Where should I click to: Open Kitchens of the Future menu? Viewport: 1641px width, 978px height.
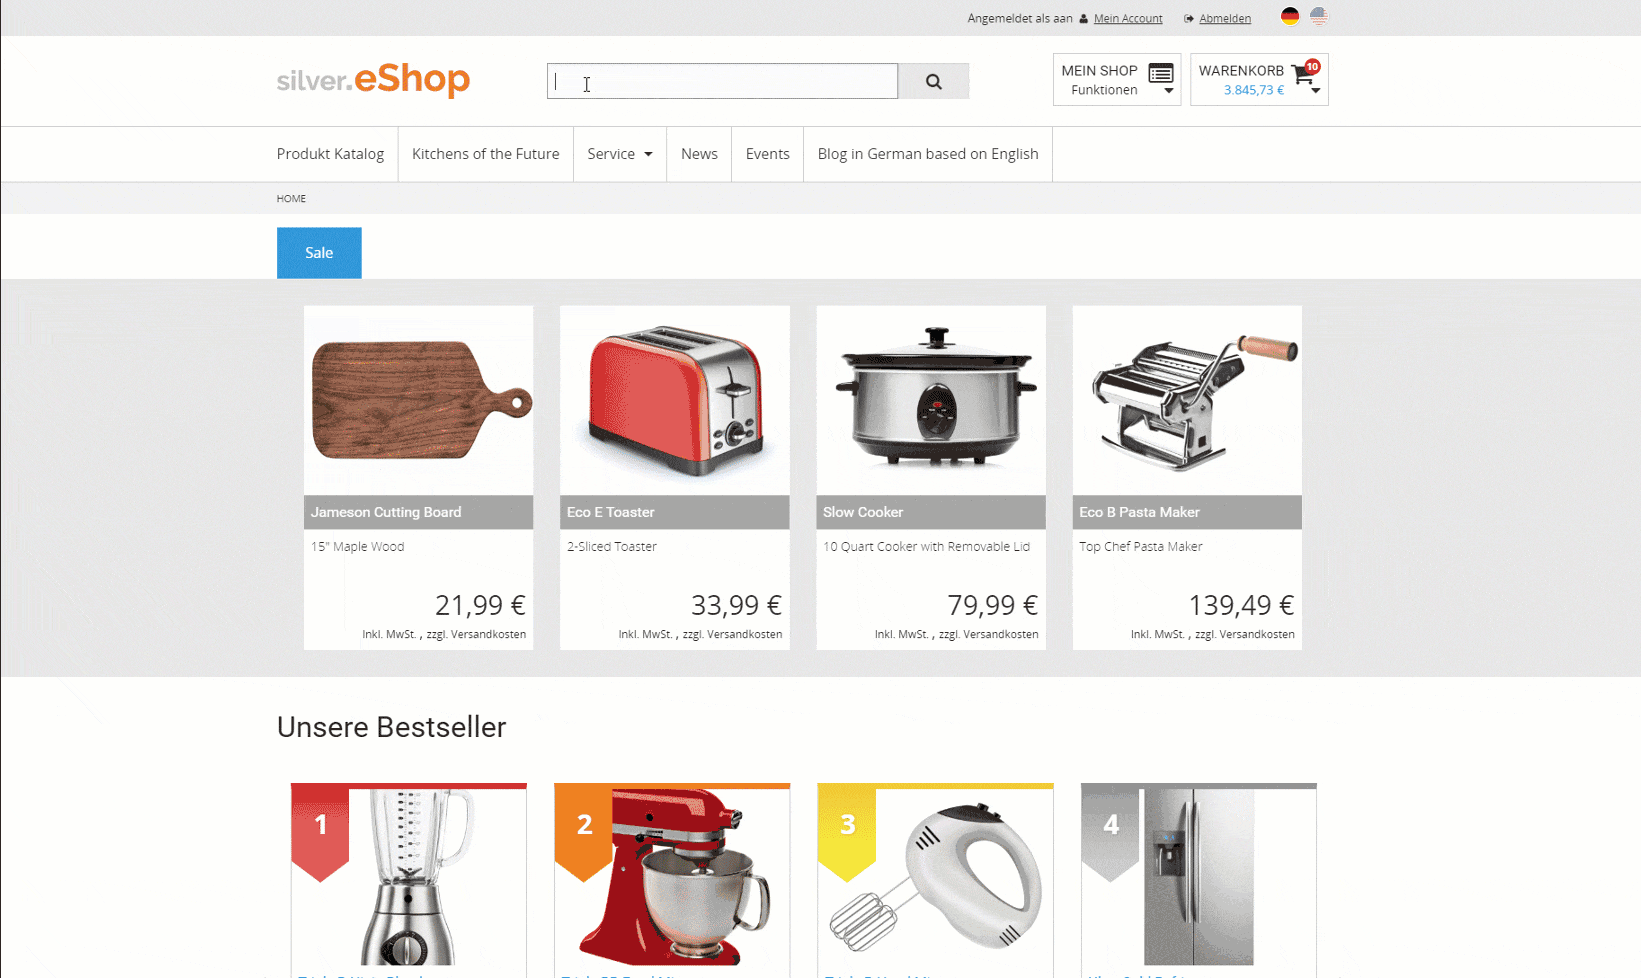coord(485,154)
